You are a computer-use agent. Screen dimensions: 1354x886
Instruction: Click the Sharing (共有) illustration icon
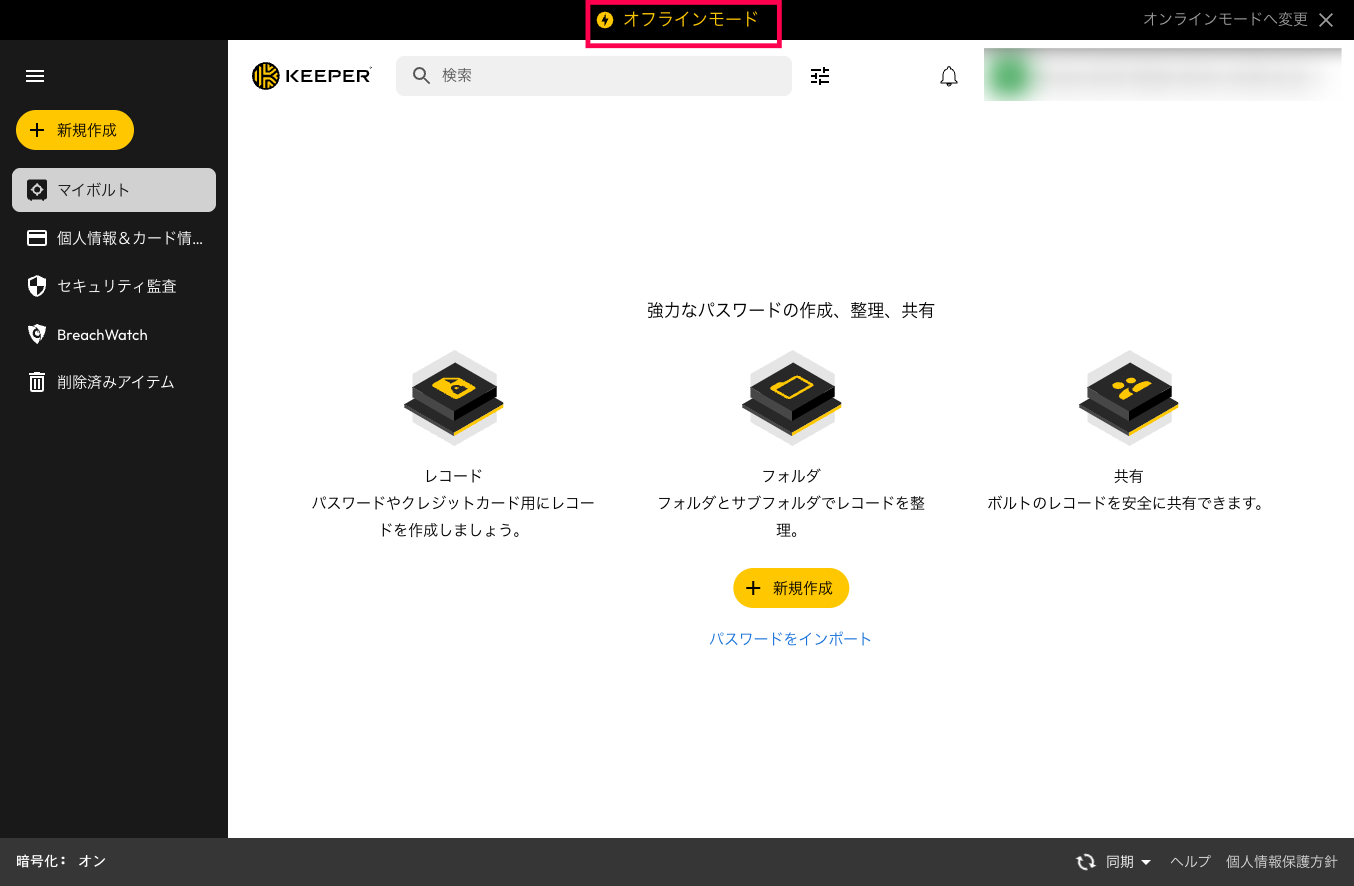1128,397
